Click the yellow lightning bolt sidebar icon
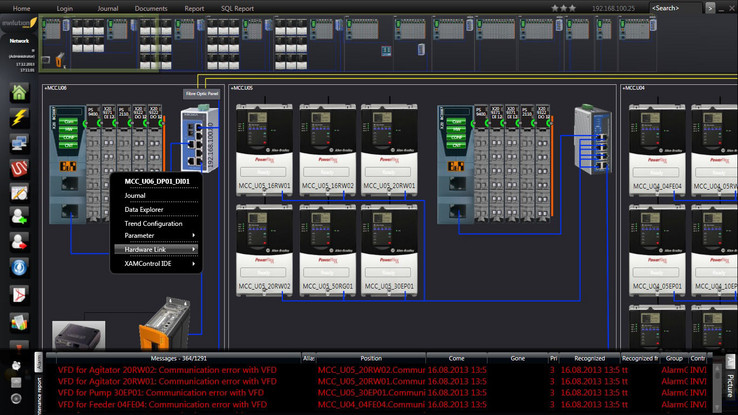The height and width of the screenshot is (415, 738). coord(18,118)
